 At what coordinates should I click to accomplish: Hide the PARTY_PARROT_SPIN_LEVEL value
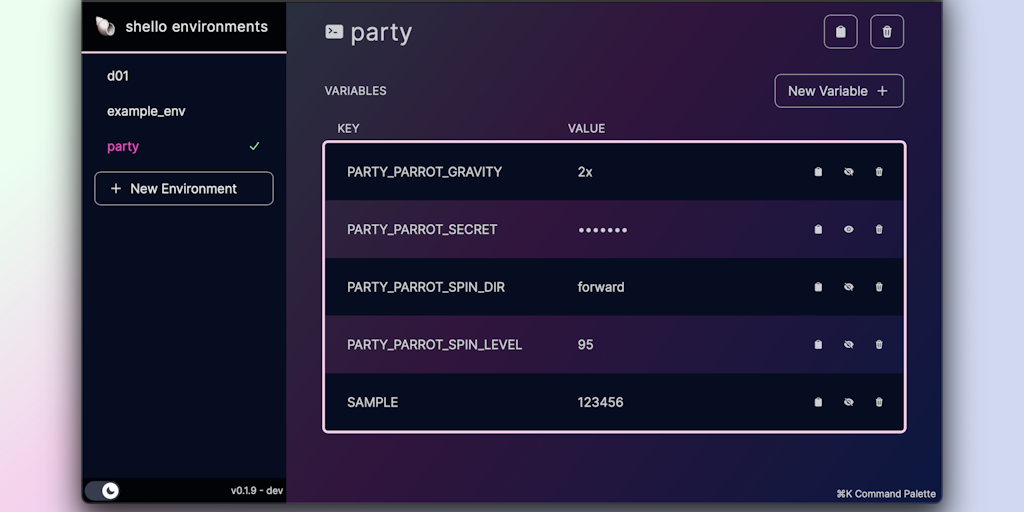click(x=848, y=345)
